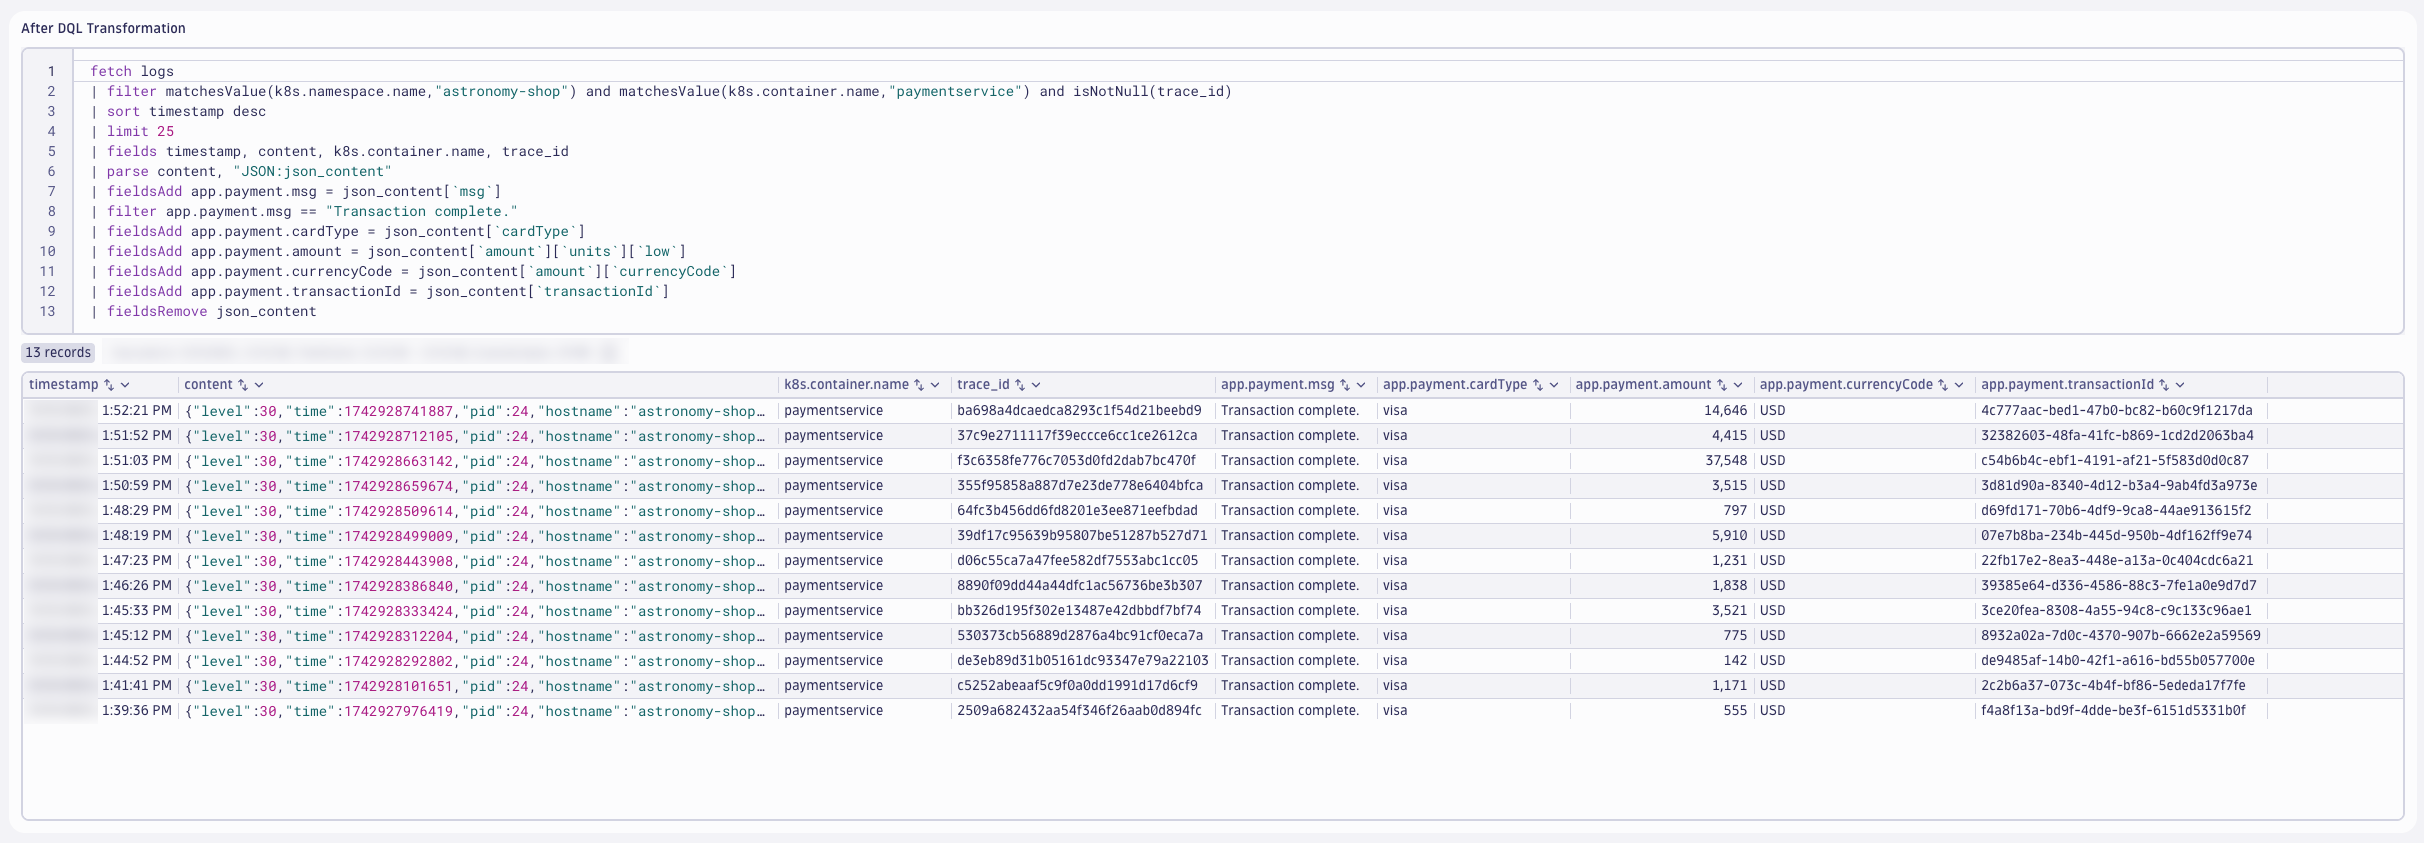Sort table by app.payment.amount icon
Viewport: 2424px width, 843px height.
pos(1721,385)
